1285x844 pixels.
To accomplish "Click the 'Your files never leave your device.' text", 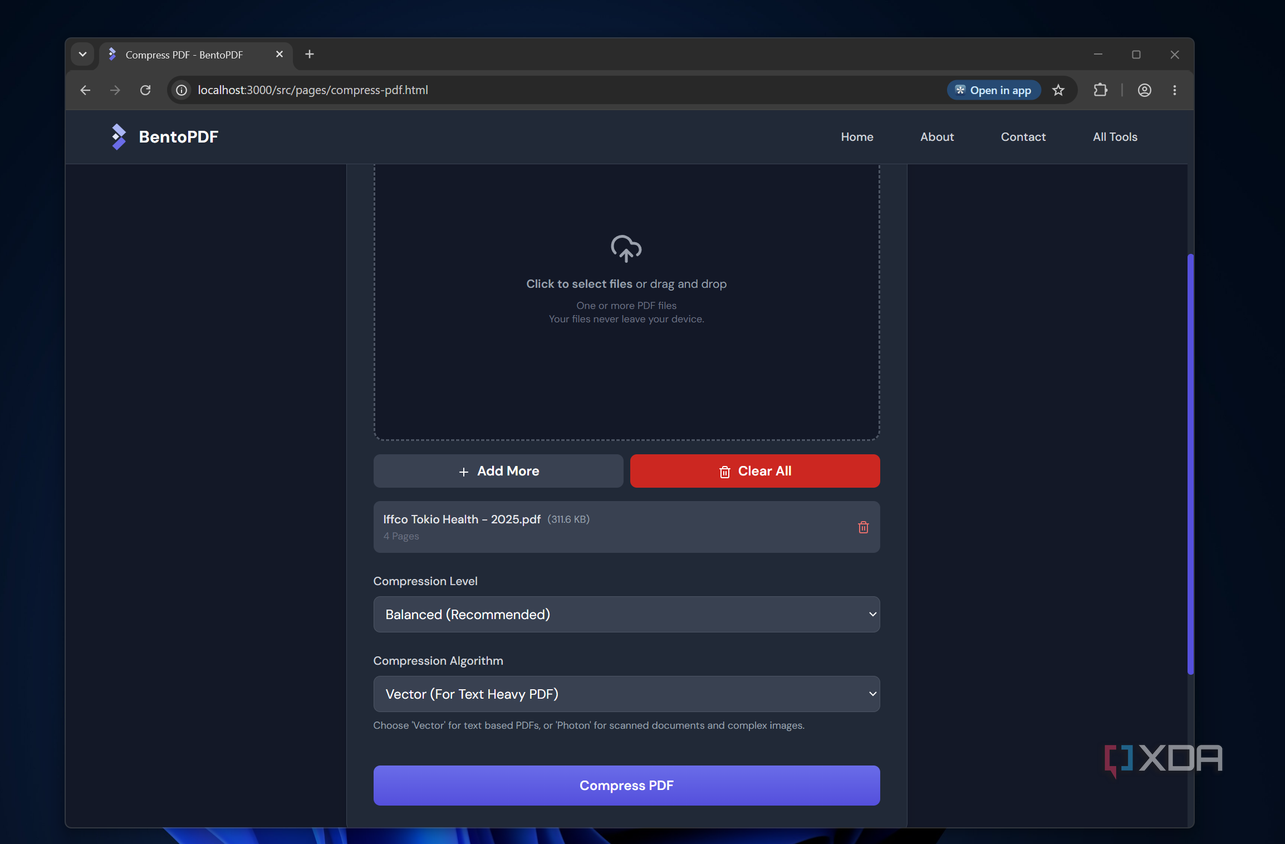I will (626, 319).
